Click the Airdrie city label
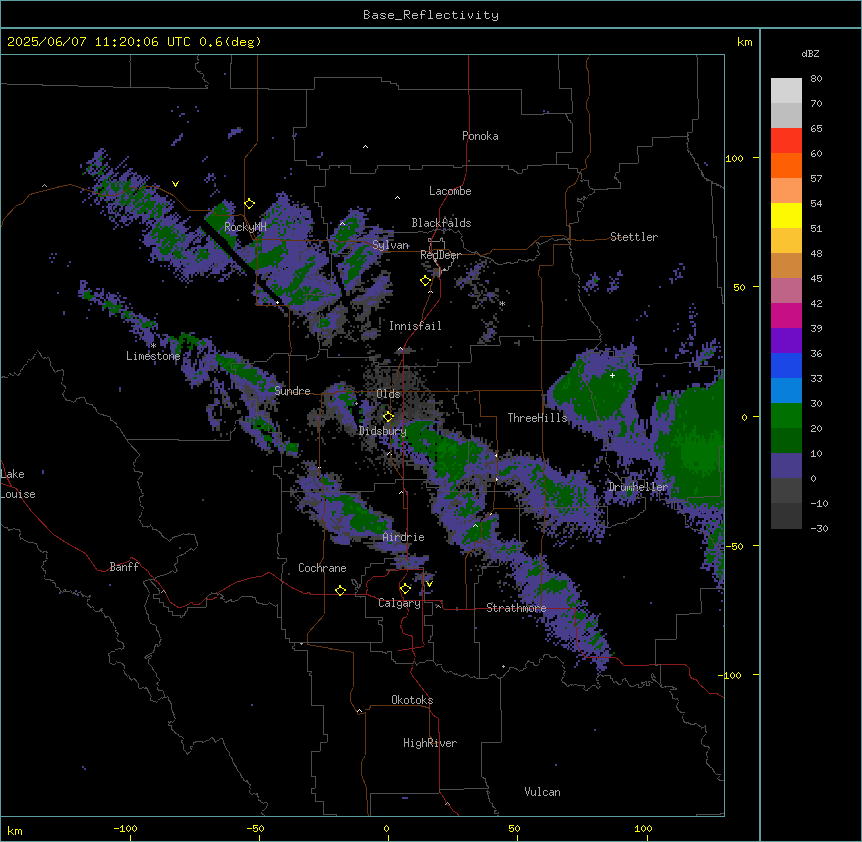 (x=403, y=537)
